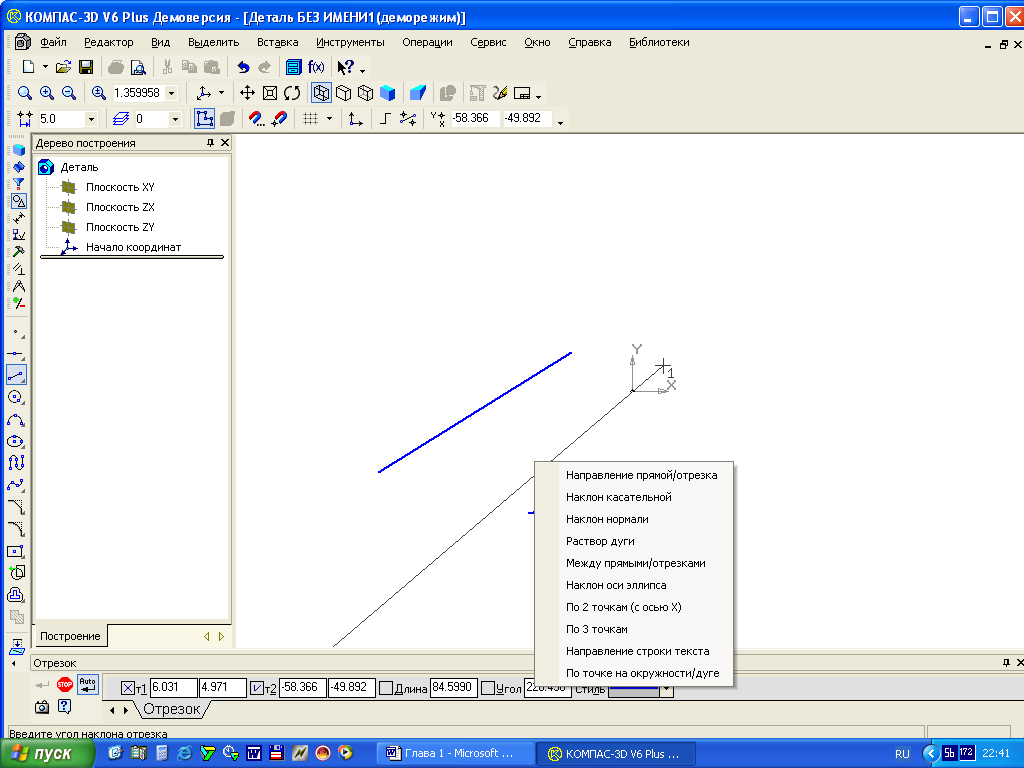Open the Dimensions panel button

18,217
